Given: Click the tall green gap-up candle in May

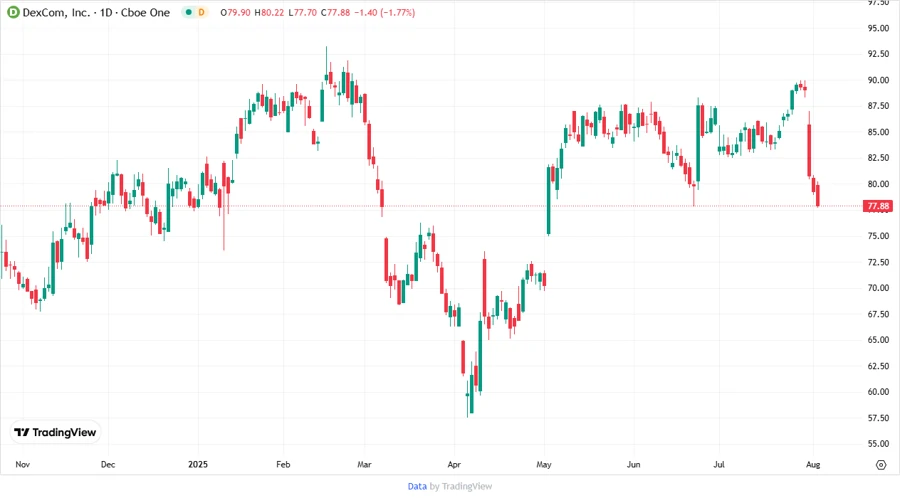Looking at the screenshot, I should click(548, 200).
